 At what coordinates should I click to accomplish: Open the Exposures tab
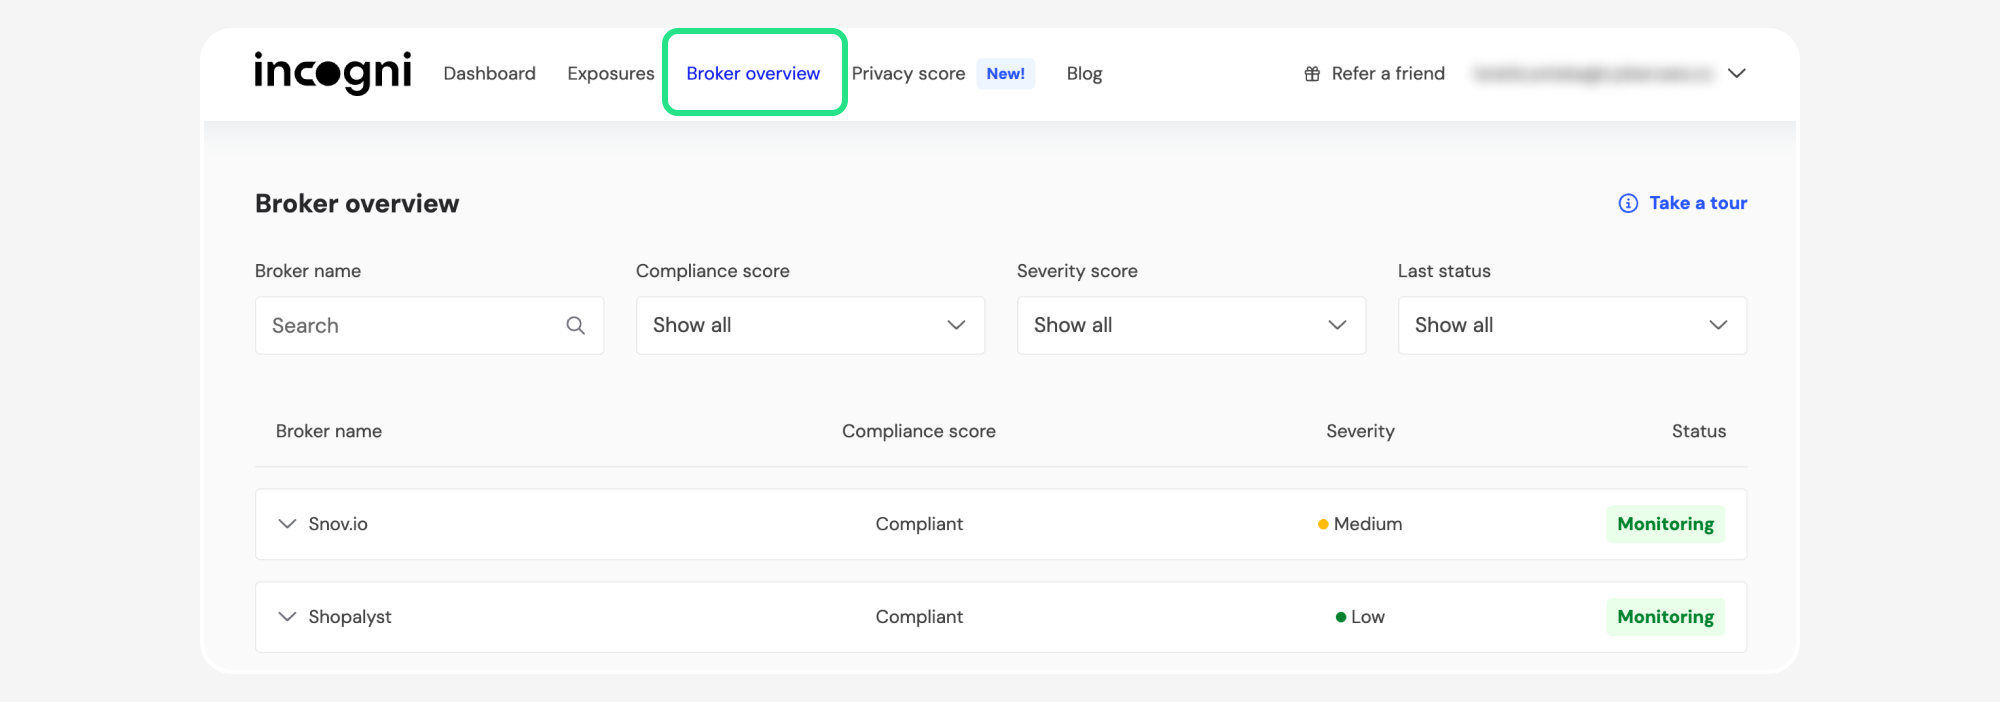pos(610,73)
